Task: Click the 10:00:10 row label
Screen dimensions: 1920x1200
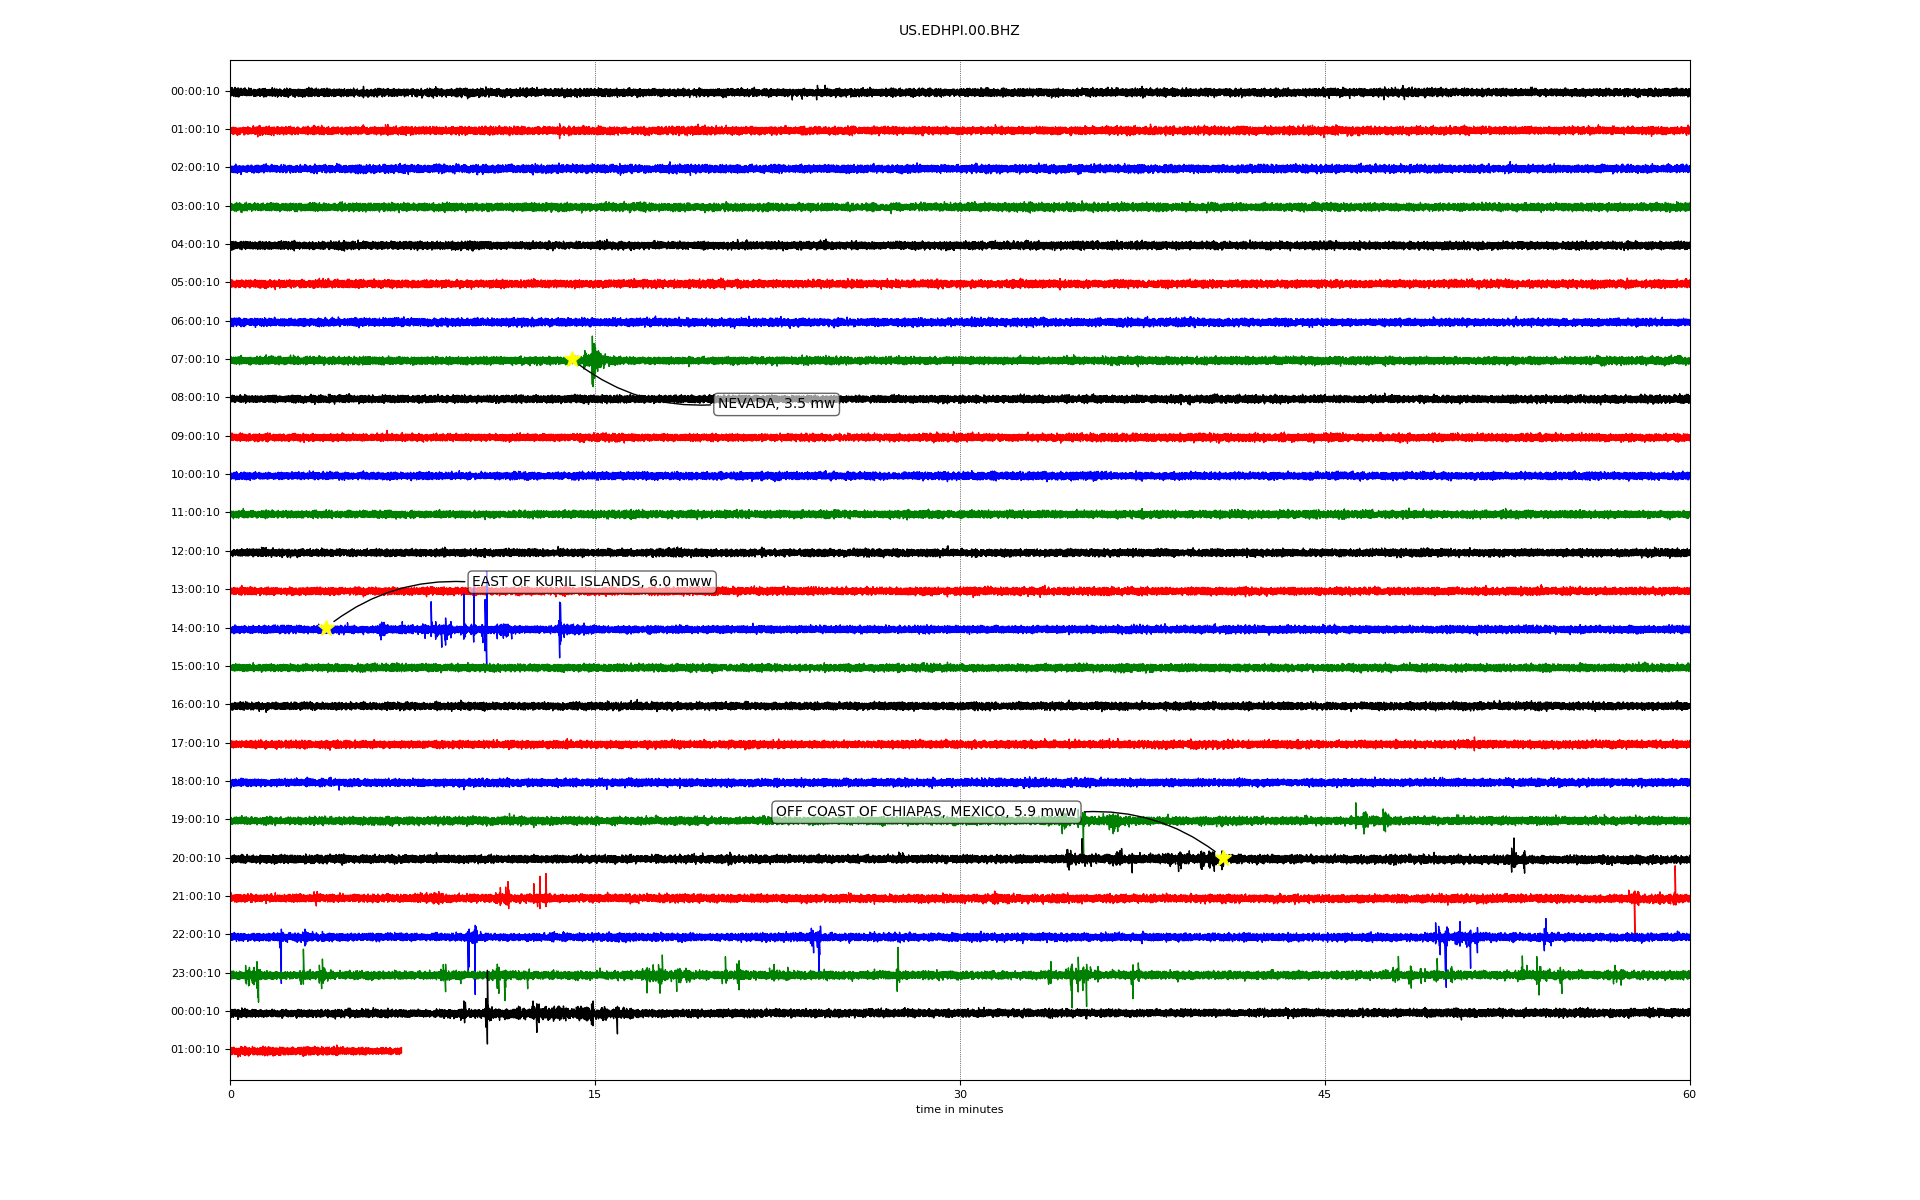Action: [x=195, y=475]
